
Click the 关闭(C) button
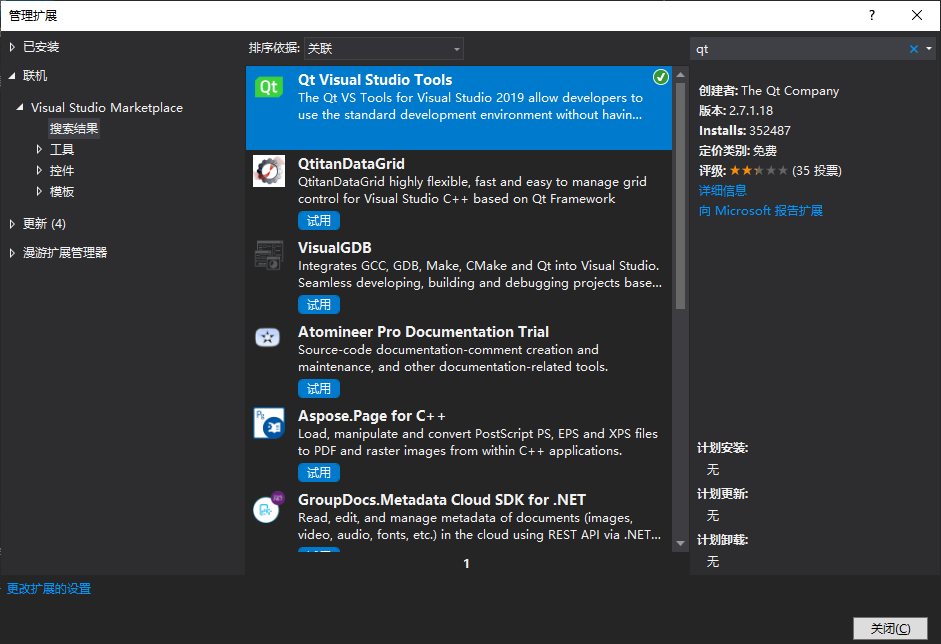890,628
